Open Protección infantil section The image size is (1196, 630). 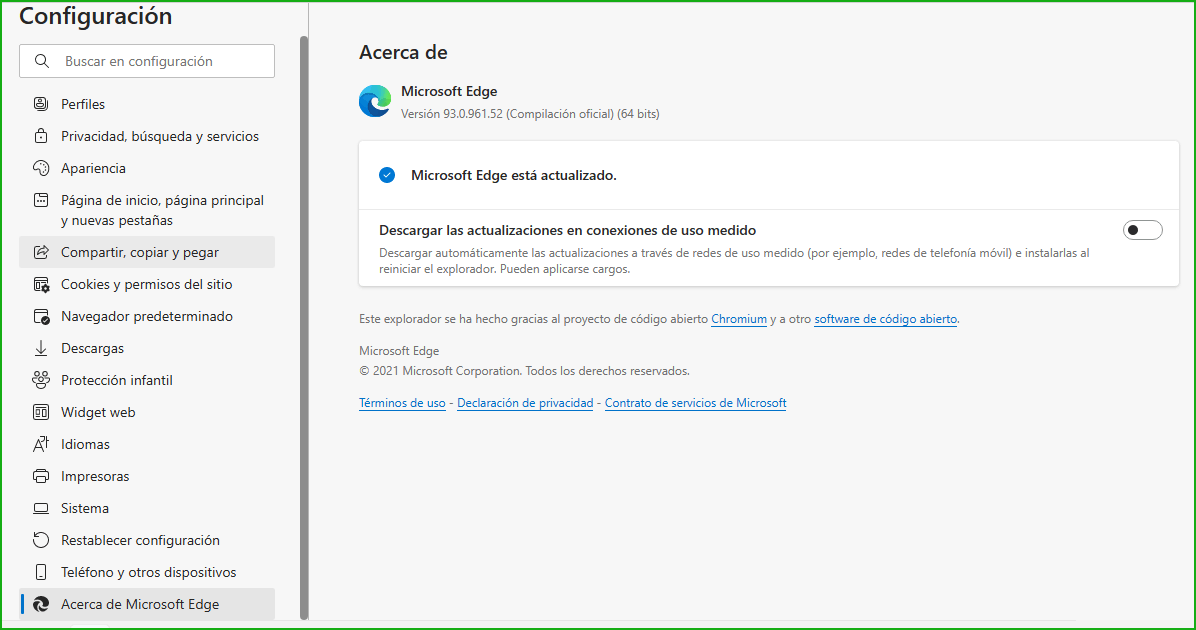[x=146, y=380]
